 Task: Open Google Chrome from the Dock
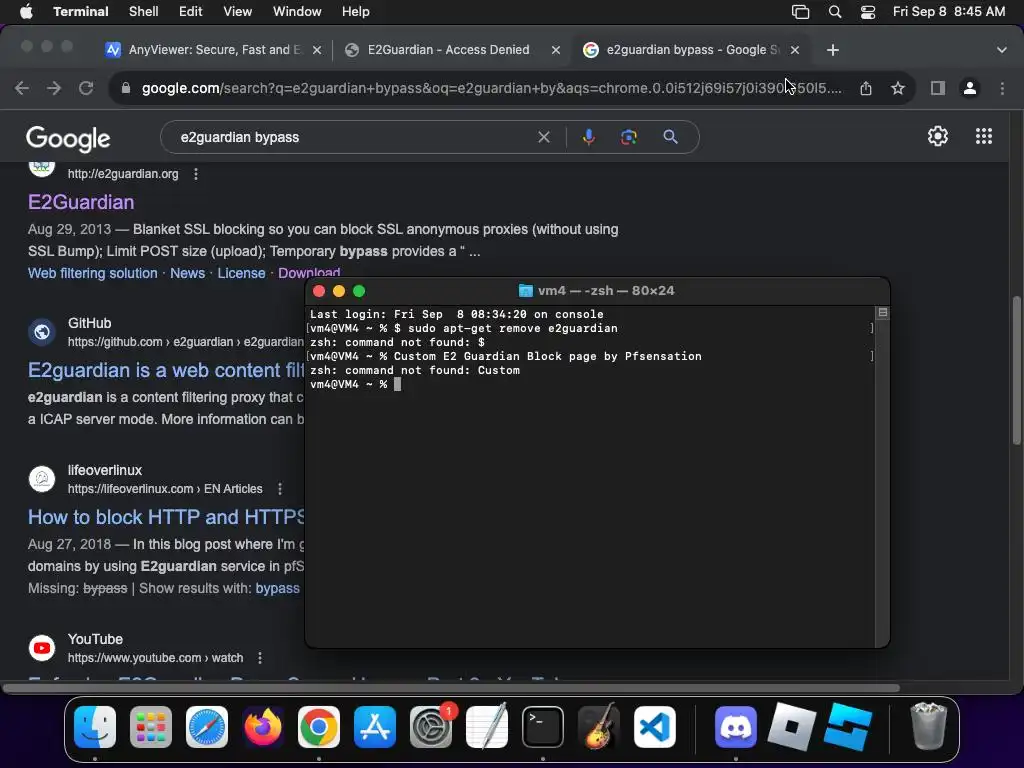pos(319,727)
